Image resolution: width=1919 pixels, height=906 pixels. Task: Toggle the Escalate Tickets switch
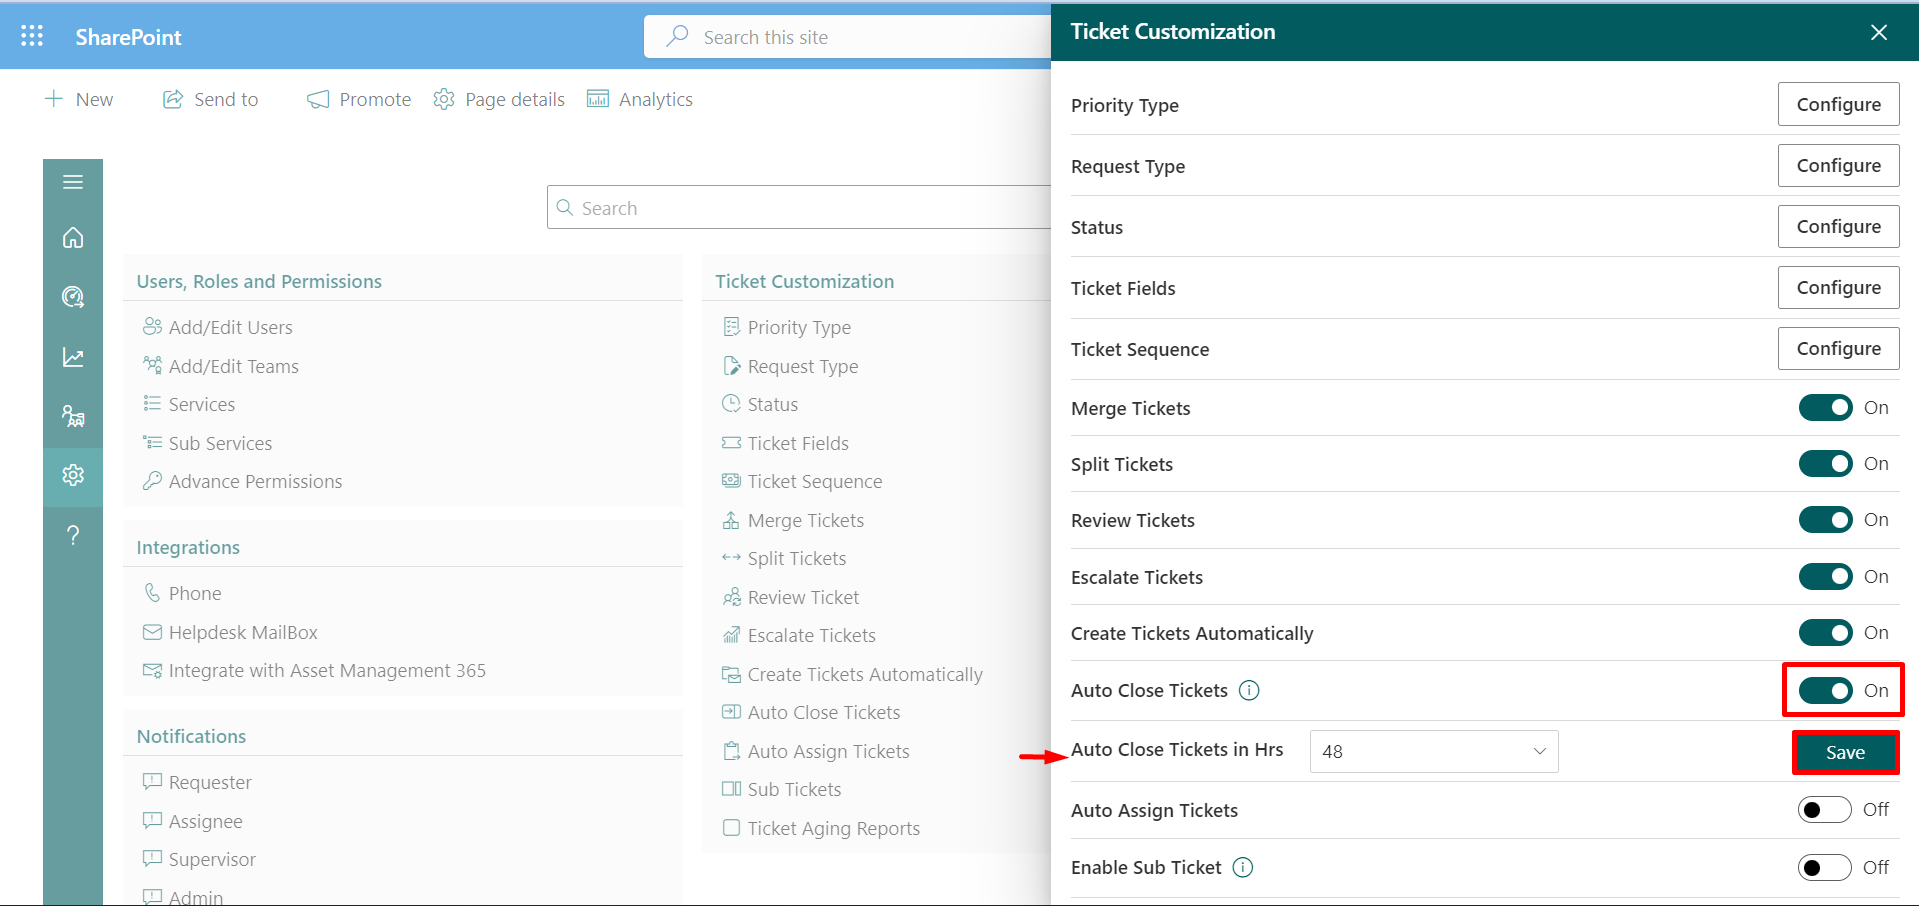pos(1826,577)
